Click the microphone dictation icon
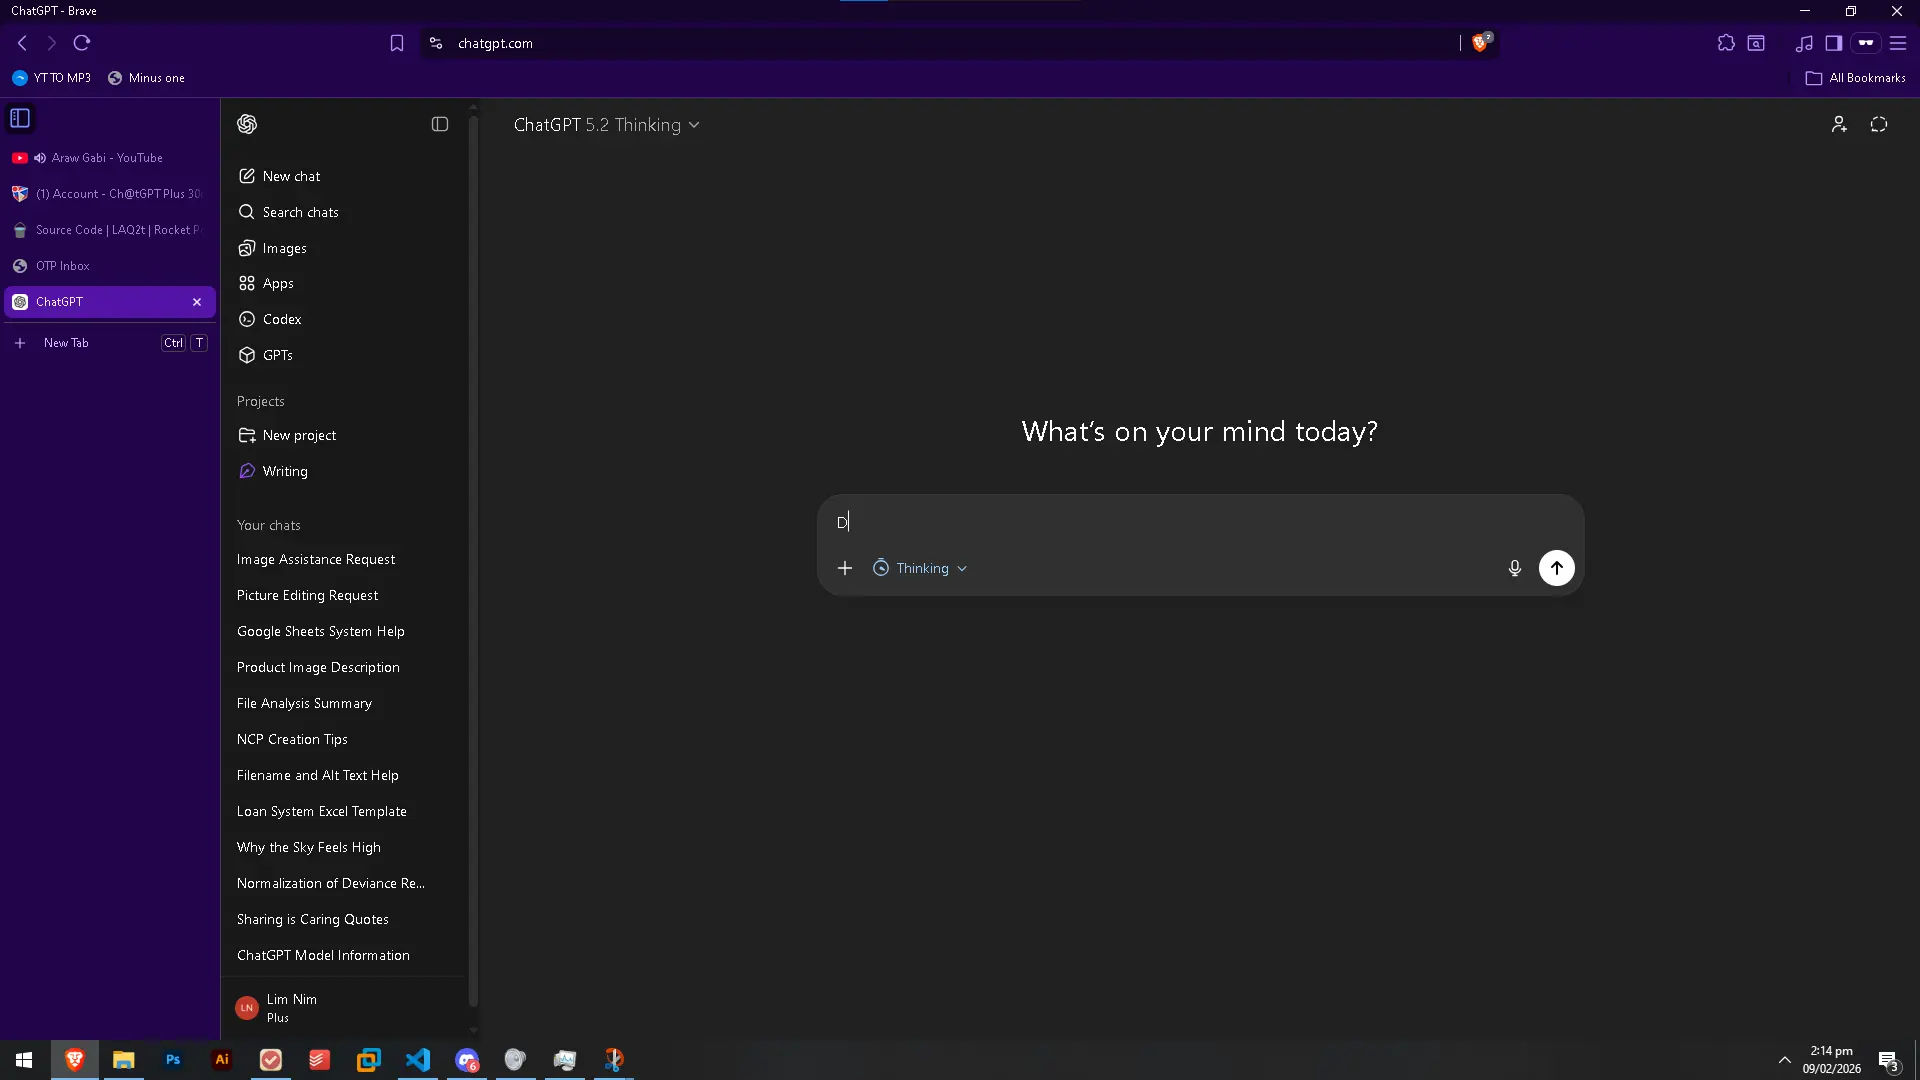This screenshot has height=1080, width=1920. pos(1515,568)
